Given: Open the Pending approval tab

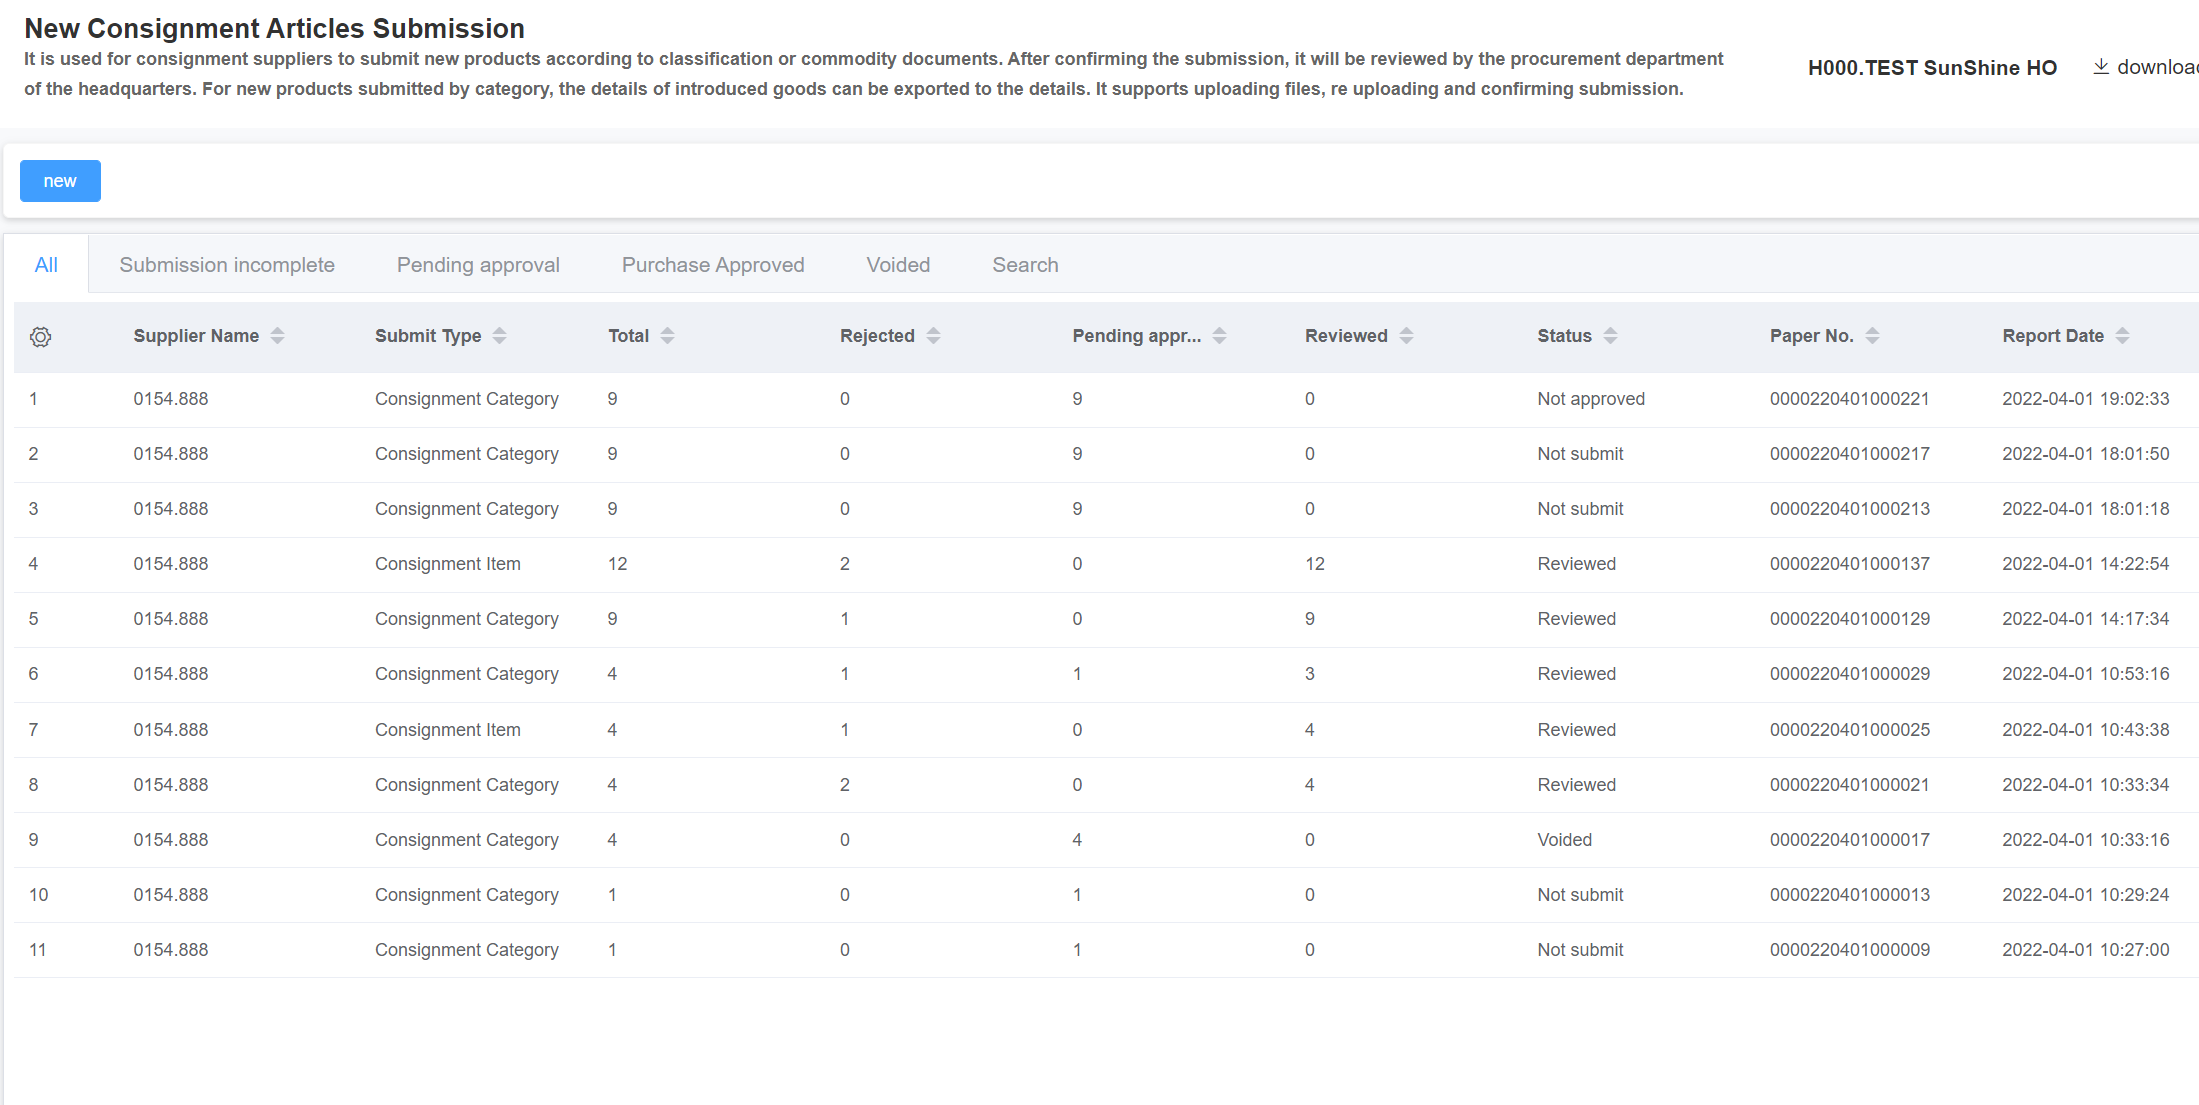Looking at the screenshot, I should click(478, 265).
